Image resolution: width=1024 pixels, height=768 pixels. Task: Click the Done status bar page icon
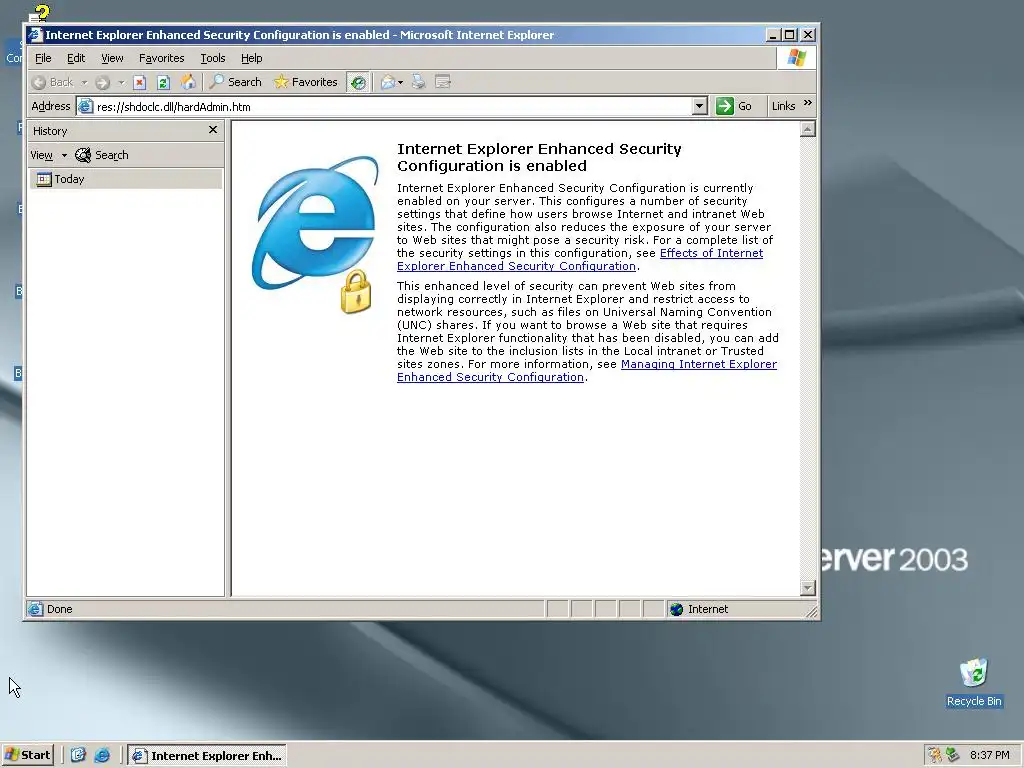(x=35, y=609)
